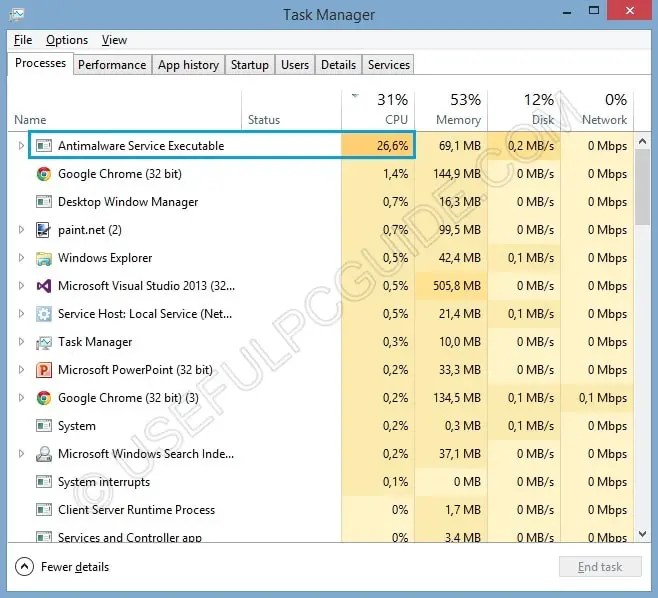Click the scrollbar down arrow
Image resolution: width=658 pixels, height=598 pixels.
pyautogui.click(x=642, y=534)
